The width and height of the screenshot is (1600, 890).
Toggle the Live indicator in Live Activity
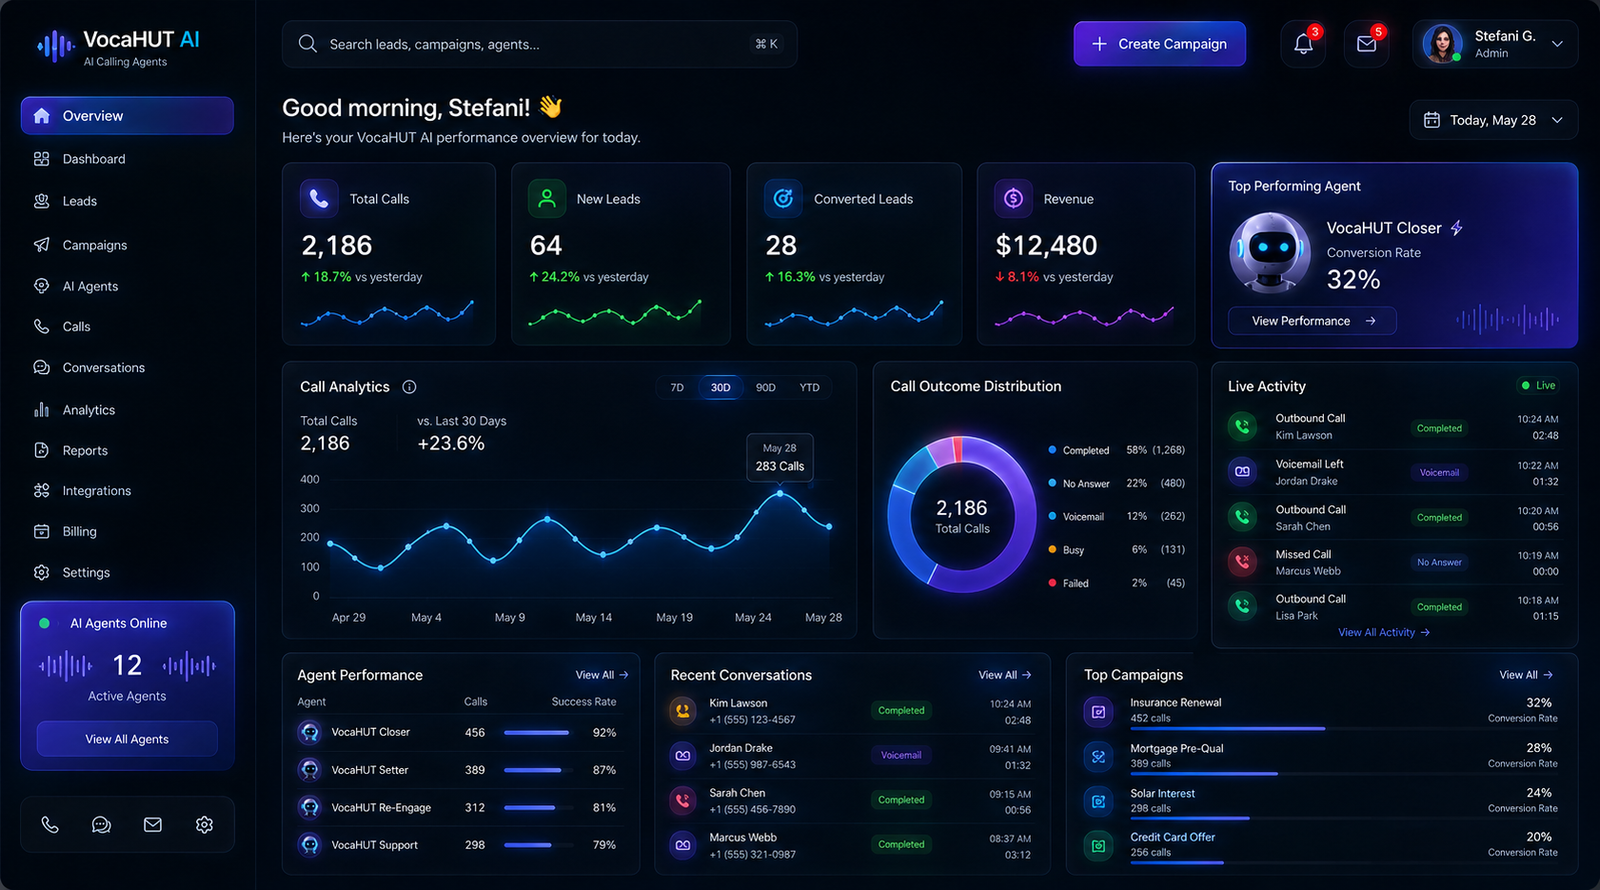pyautogui.click(x=1538, y=385)
